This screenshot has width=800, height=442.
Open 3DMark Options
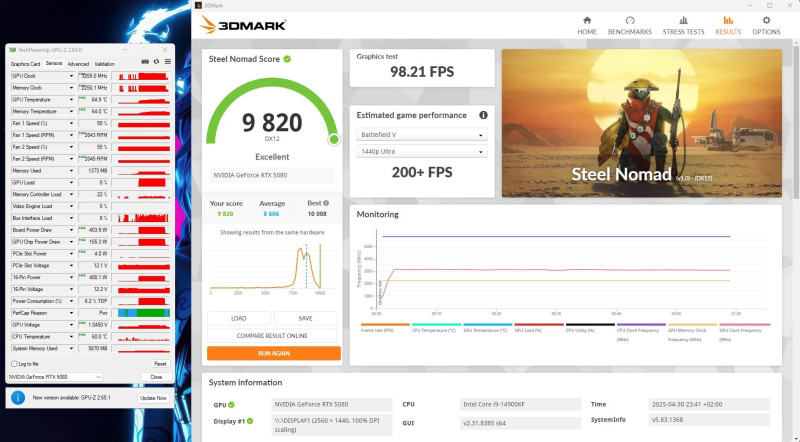pos(766,25)
